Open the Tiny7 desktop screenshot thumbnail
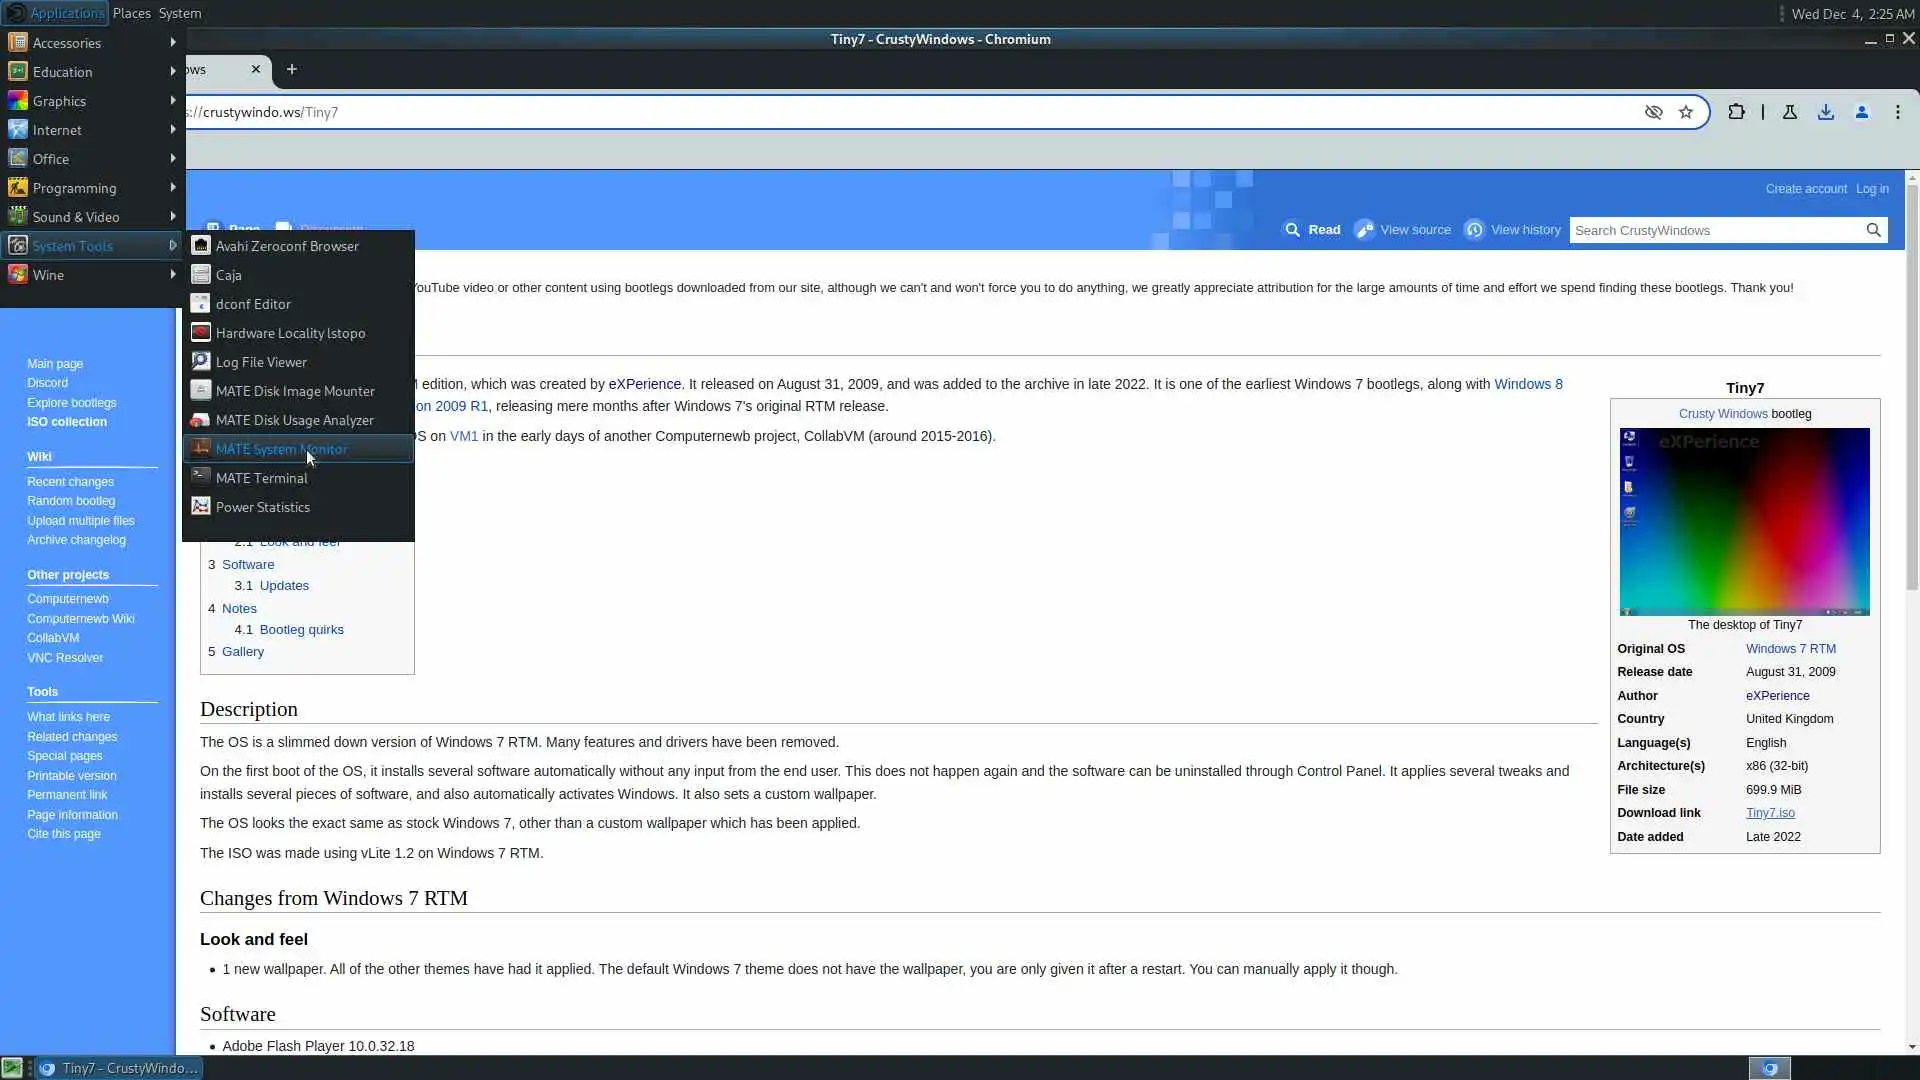The height and width of the screenshot is (1080, 1920). 1744,521
